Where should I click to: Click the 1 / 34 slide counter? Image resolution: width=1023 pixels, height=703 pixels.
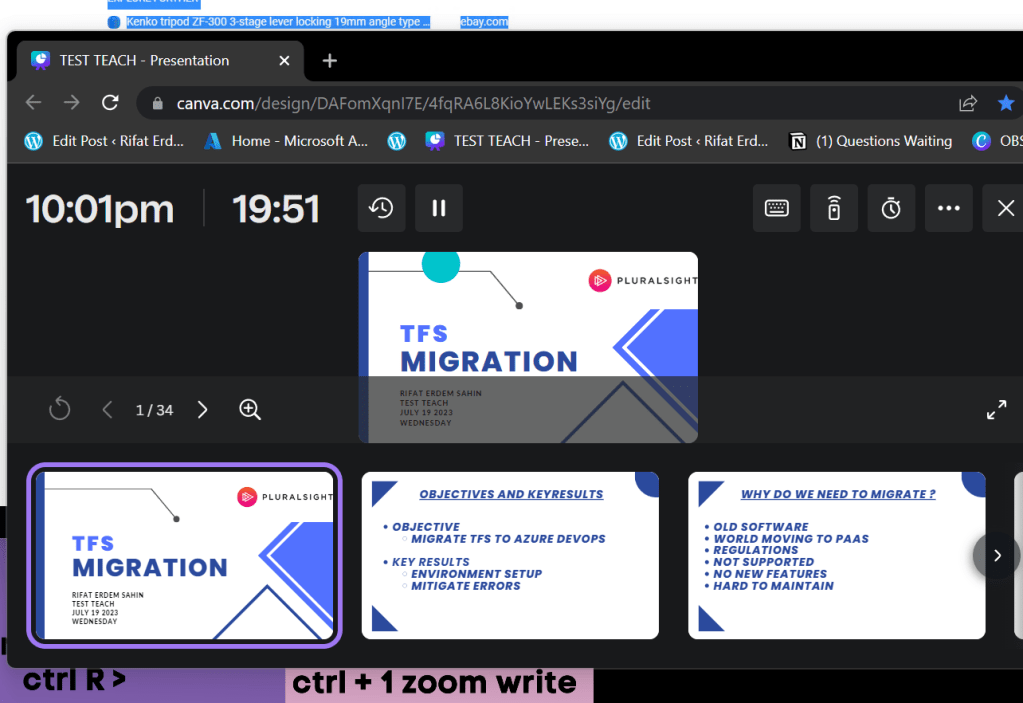(x=155, y=410)
